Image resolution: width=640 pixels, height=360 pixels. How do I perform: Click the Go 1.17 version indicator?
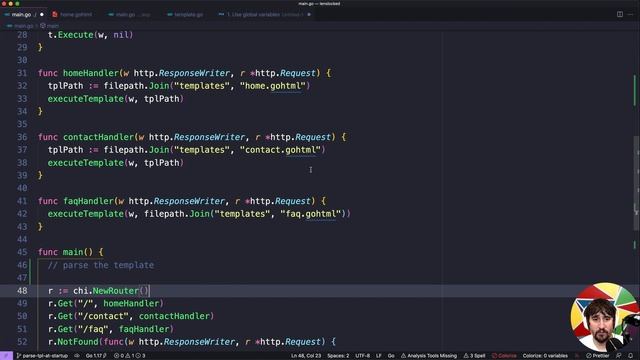pyautogui.click(x=96, y=356)
